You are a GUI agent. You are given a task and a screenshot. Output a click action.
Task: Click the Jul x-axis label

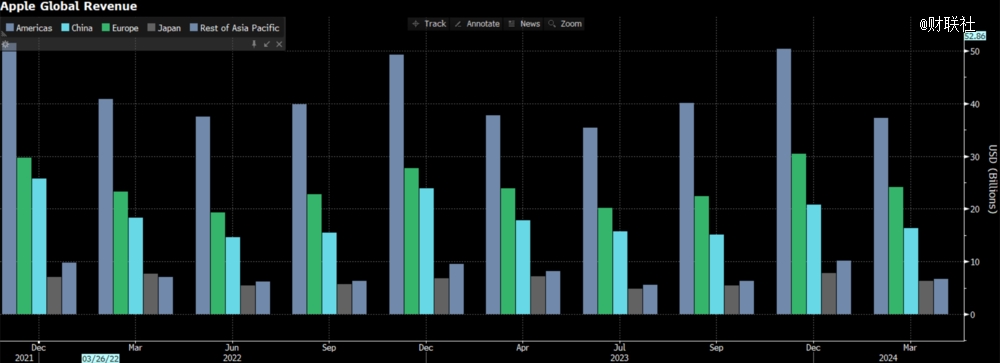click(619, 348)
